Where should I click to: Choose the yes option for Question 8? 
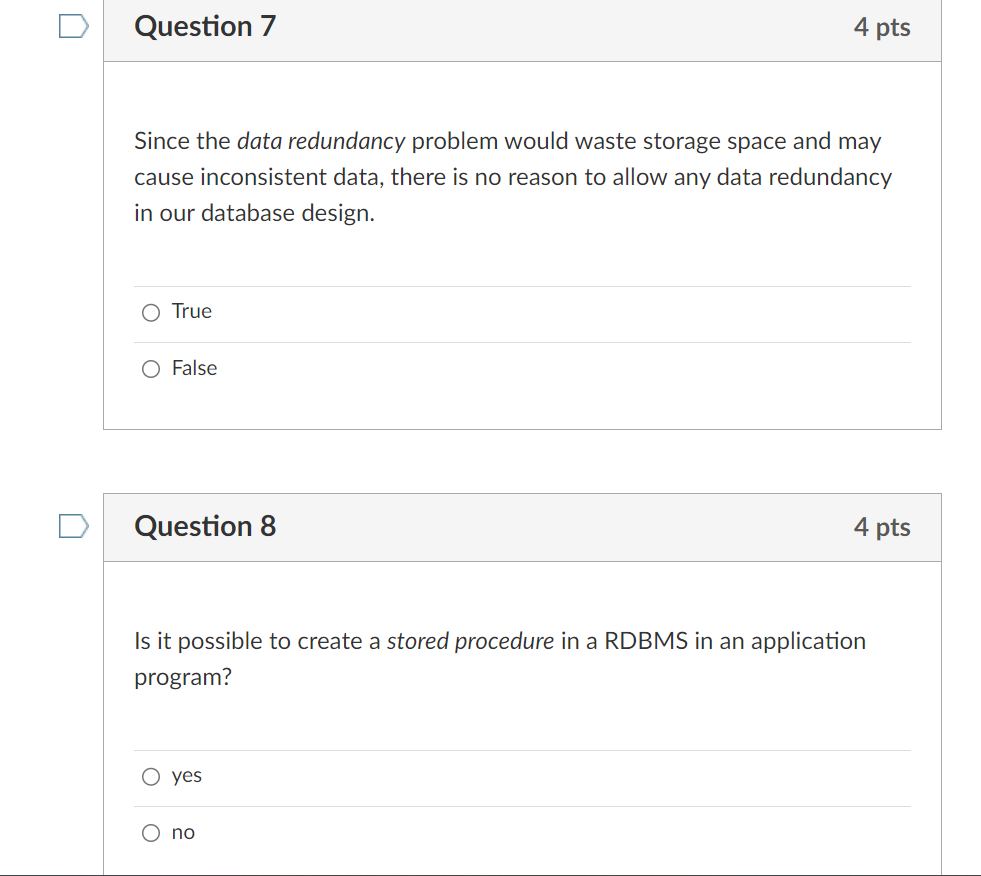pyautogui.click(x=150, y=776)
